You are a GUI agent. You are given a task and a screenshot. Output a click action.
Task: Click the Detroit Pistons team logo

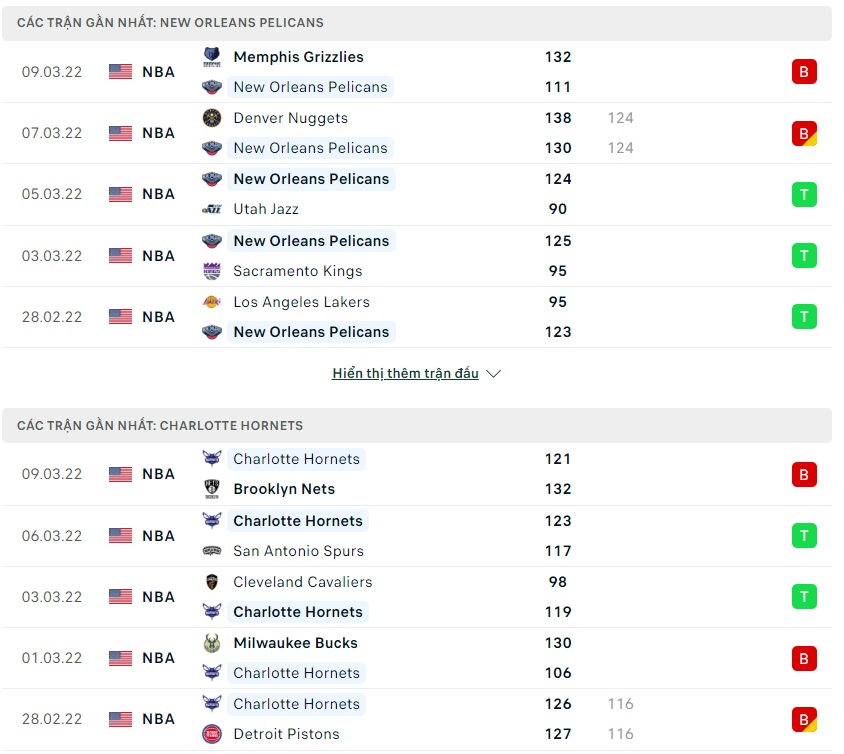click(211, 734)
